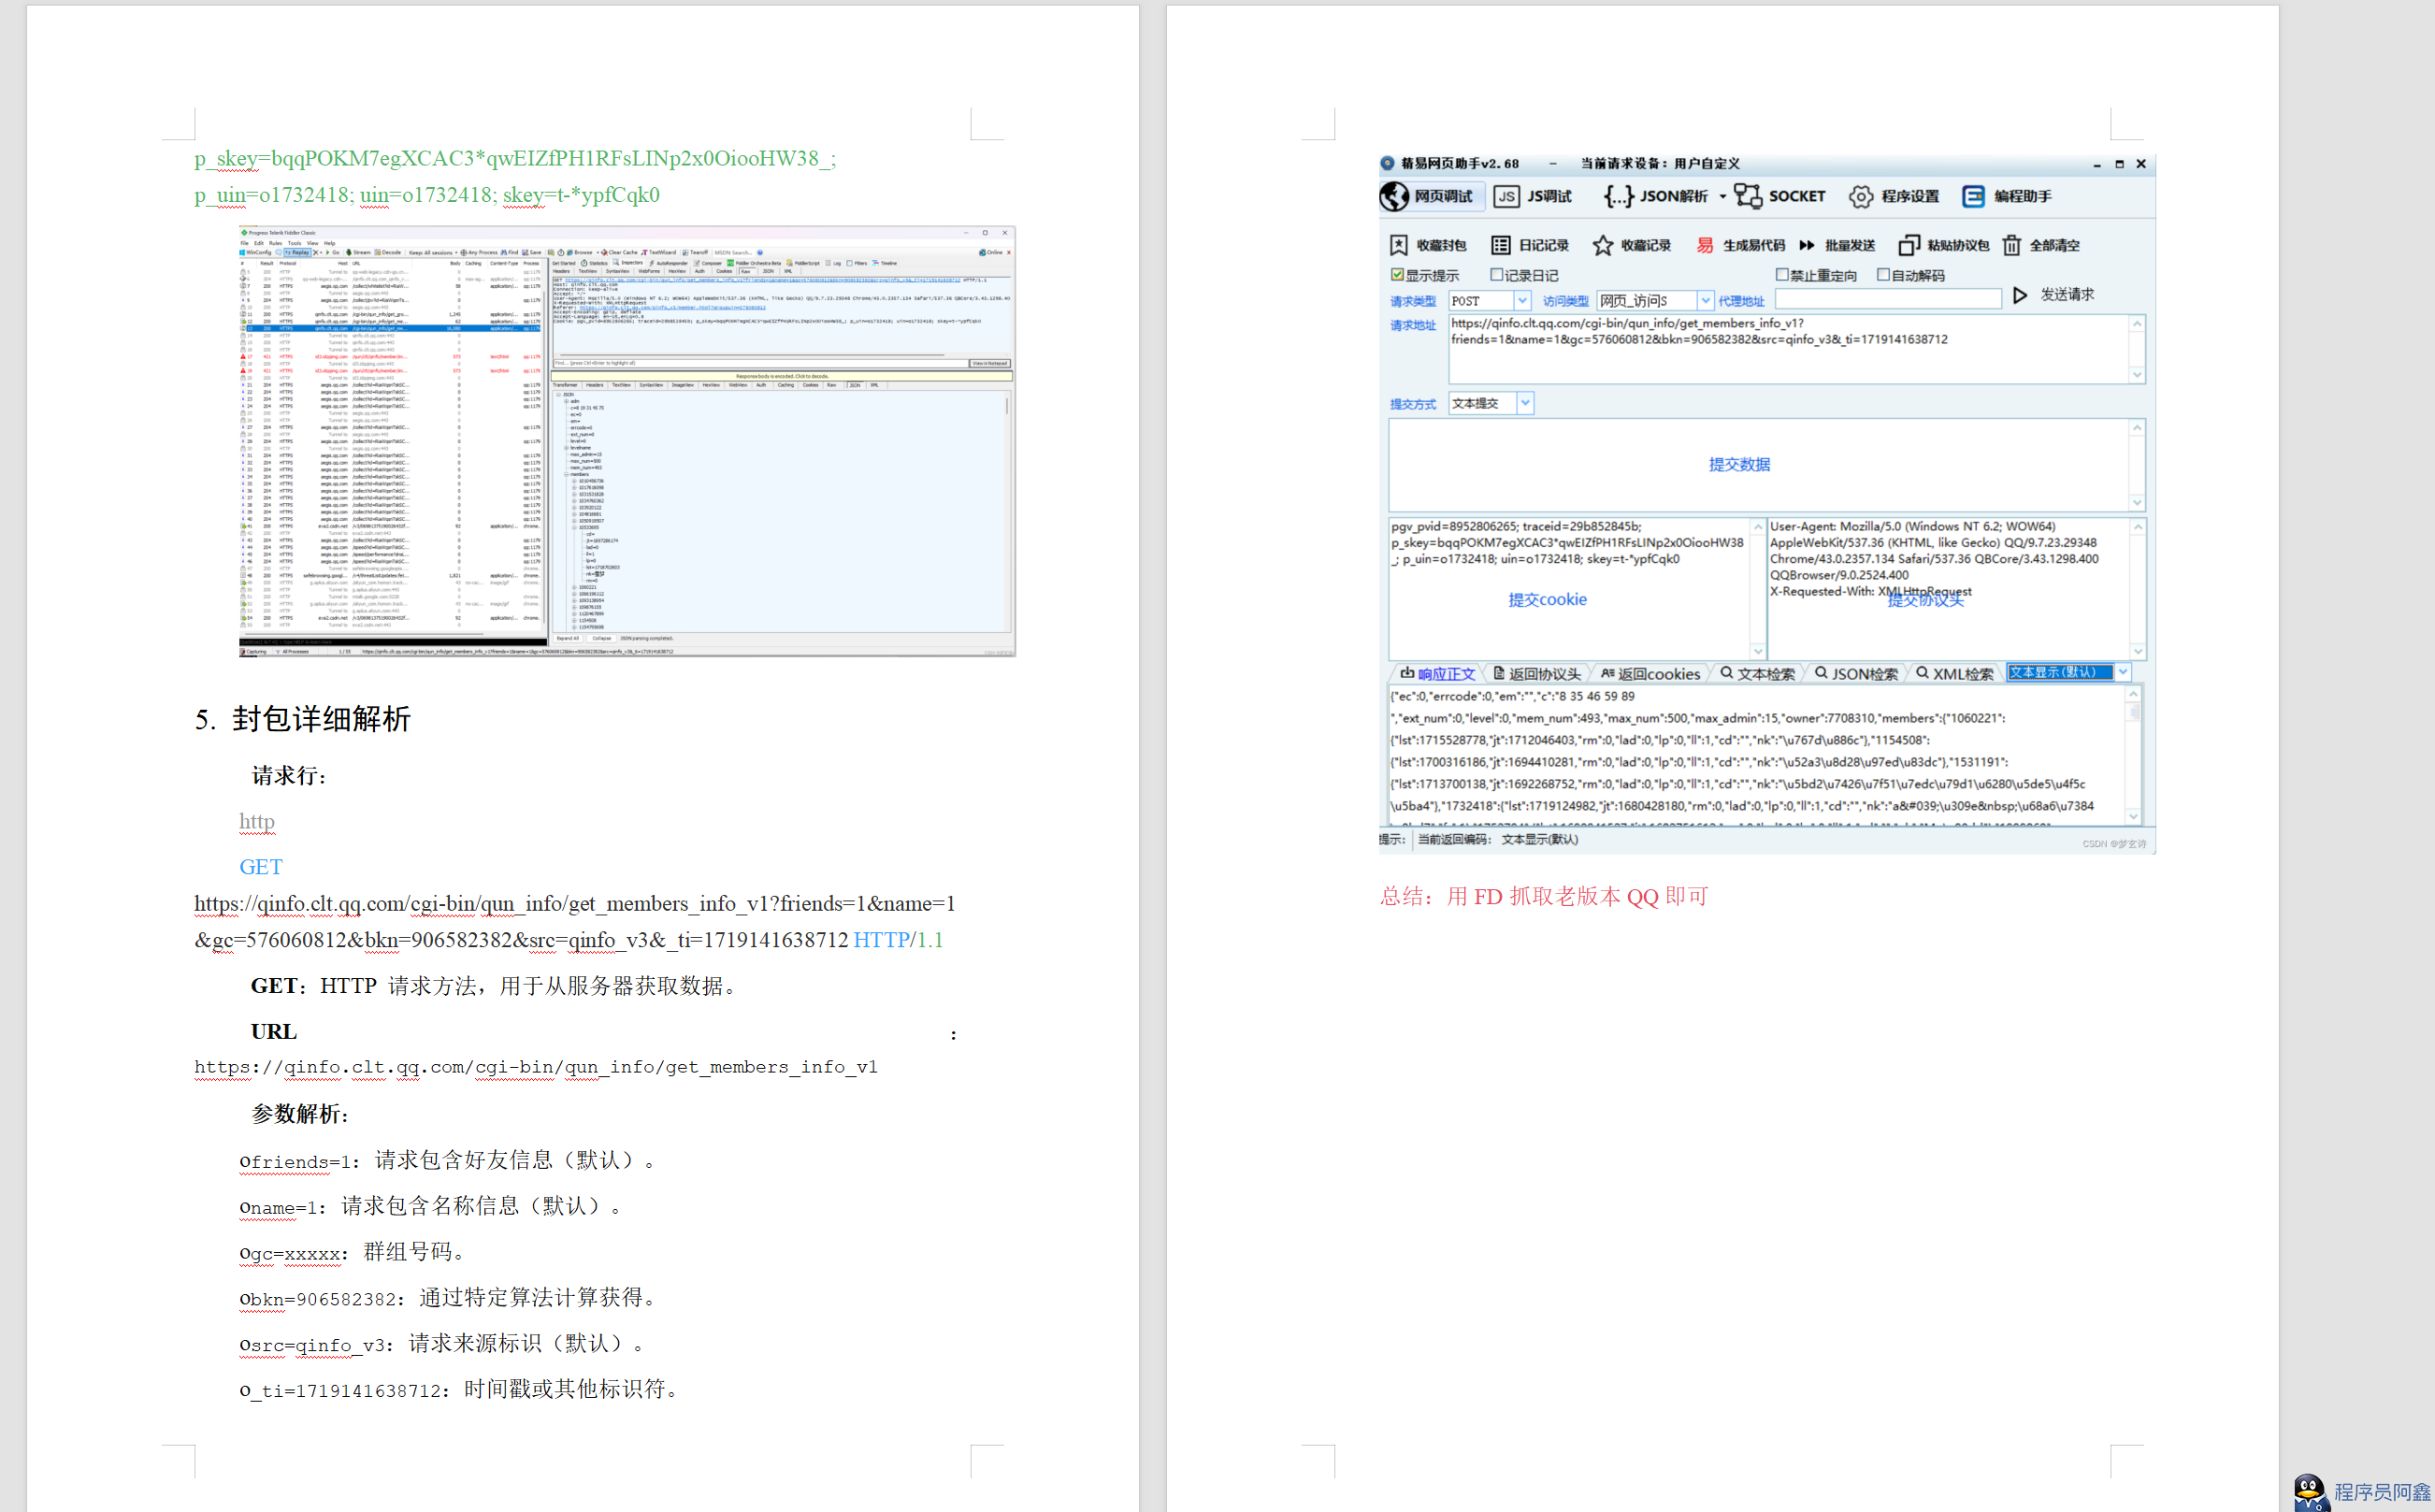The height and width of the screenshot is (1512, 2435).
Task: Click the red text "总结：用 FD 抓取老版本 QQ 即可"
Action: (x=1544, y=896)
